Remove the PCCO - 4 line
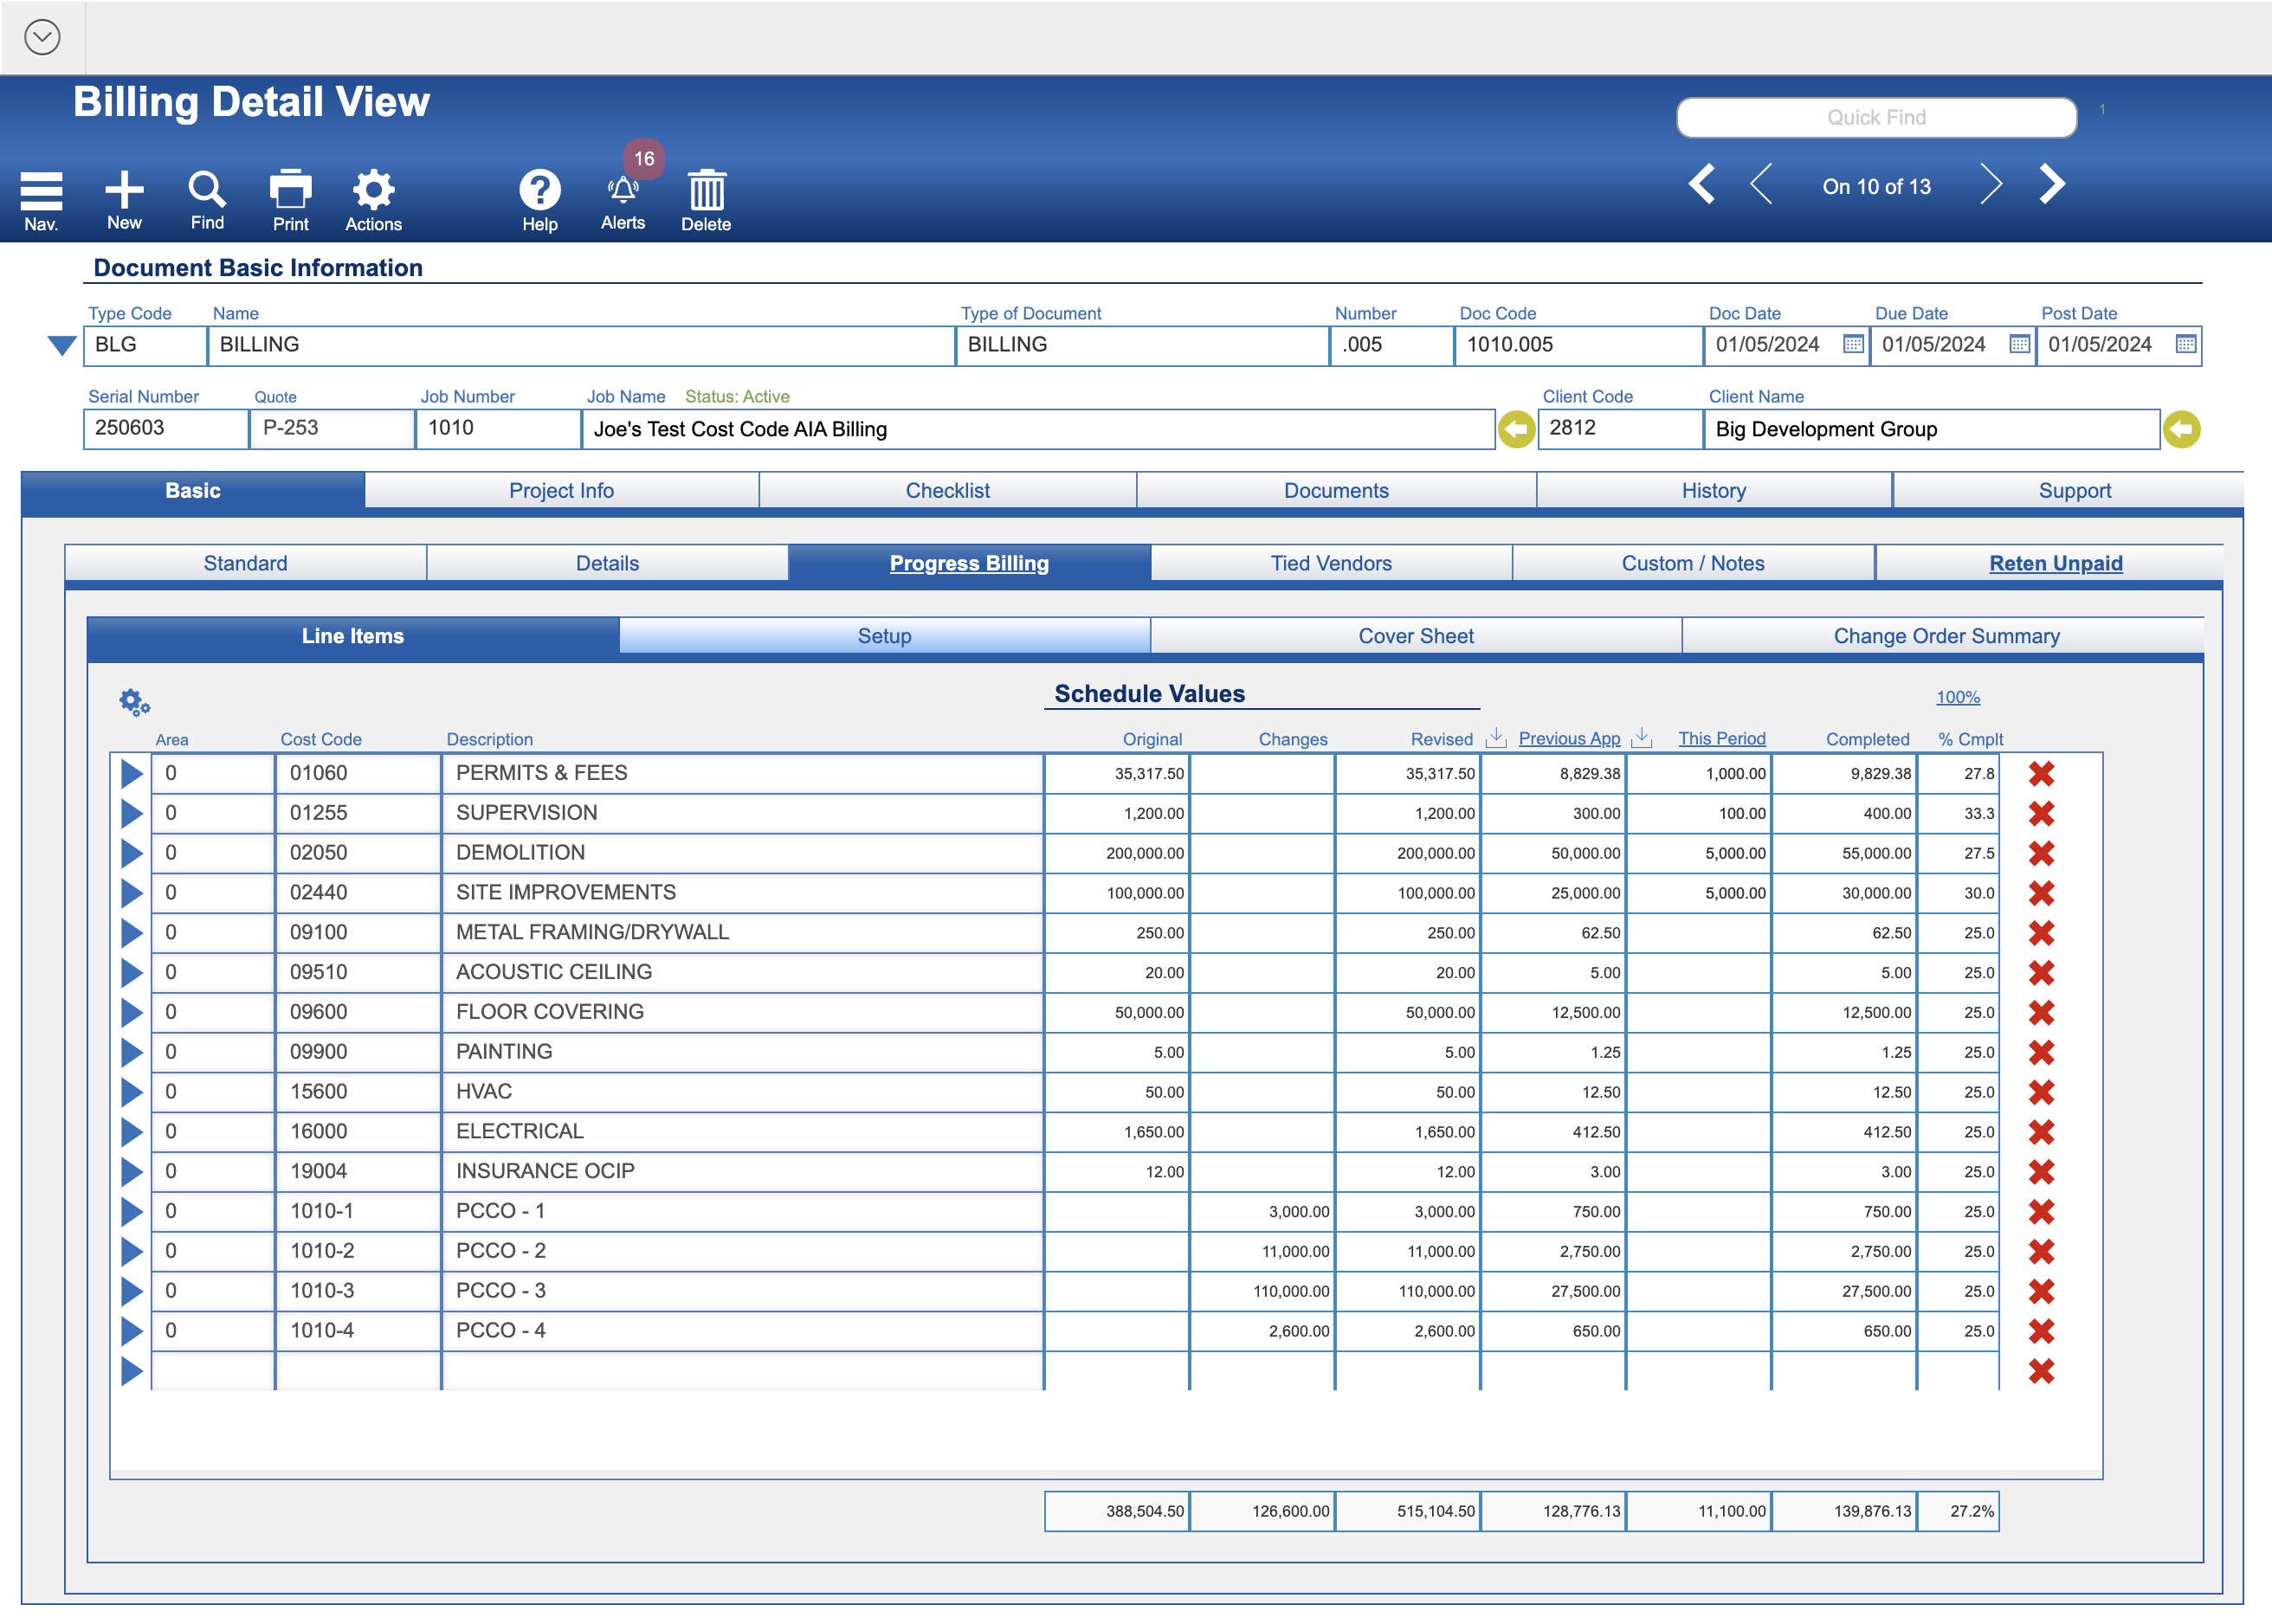2272x1624 pixels. (2041, 1331)
